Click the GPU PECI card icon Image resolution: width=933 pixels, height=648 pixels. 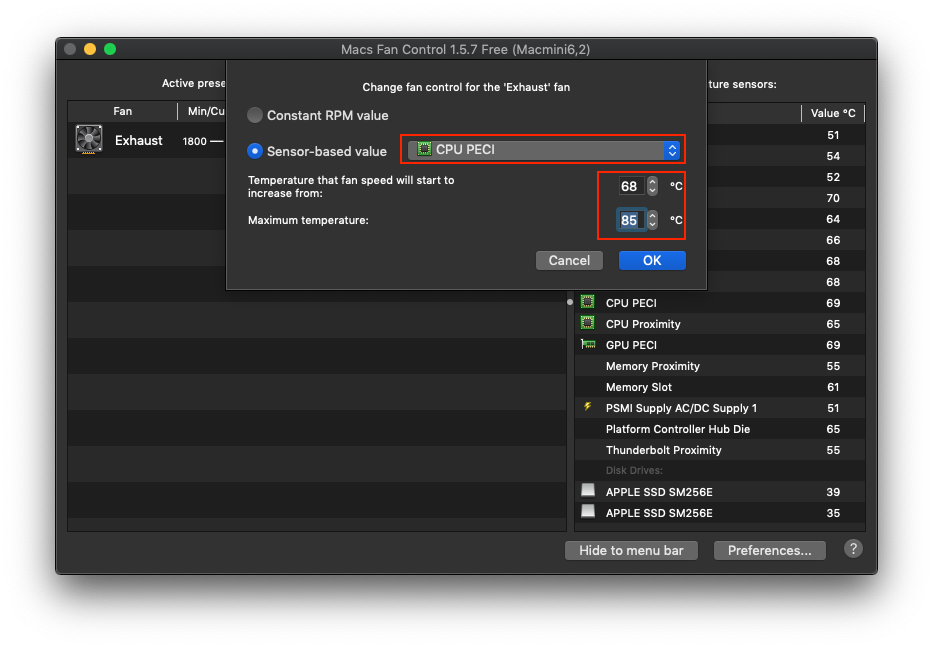(588, 344)
